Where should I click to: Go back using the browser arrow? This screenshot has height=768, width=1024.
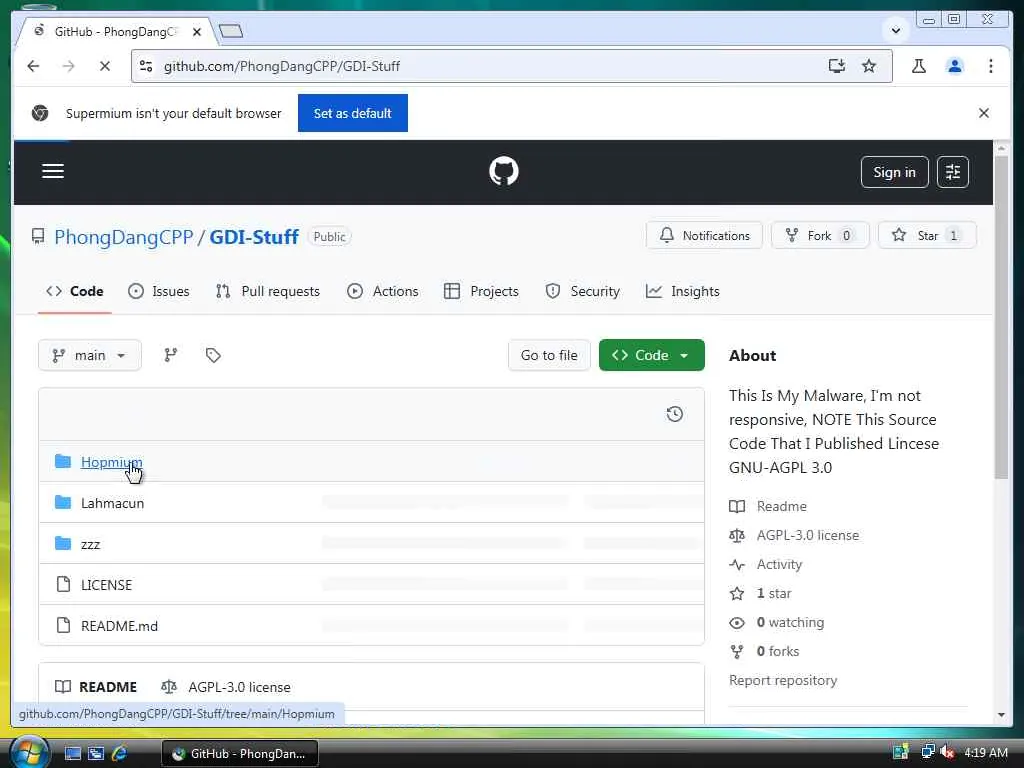pos(33,66)
